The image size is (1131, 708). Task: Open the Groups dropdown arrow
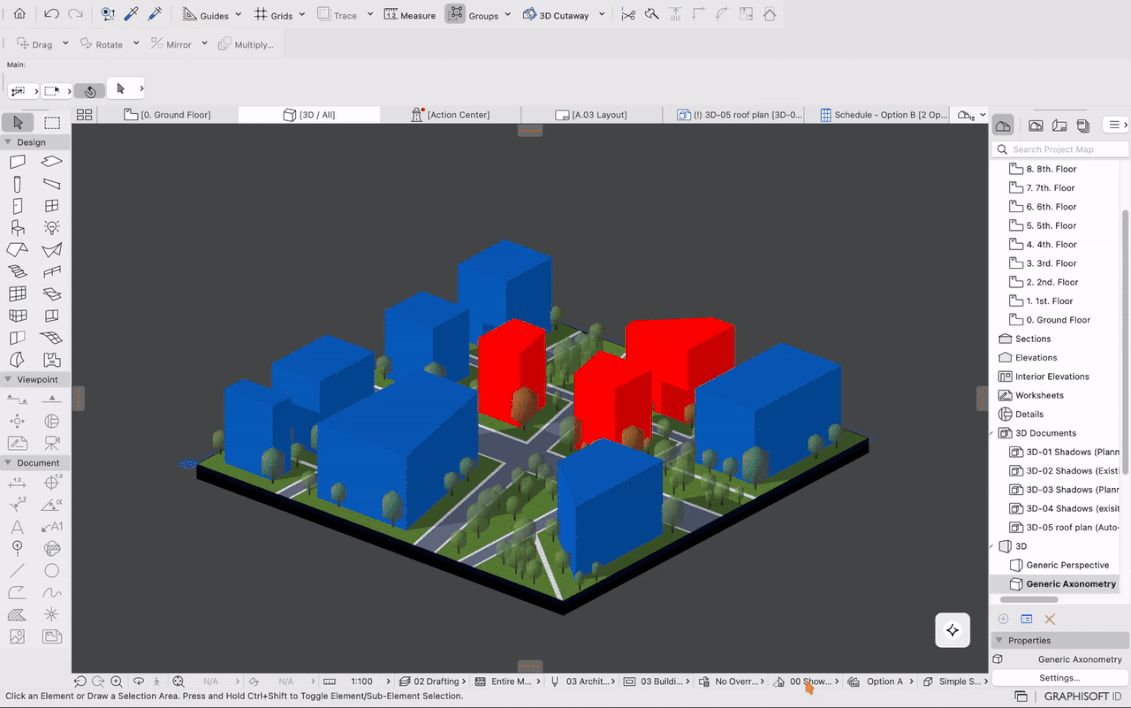[x=508, y=14]
